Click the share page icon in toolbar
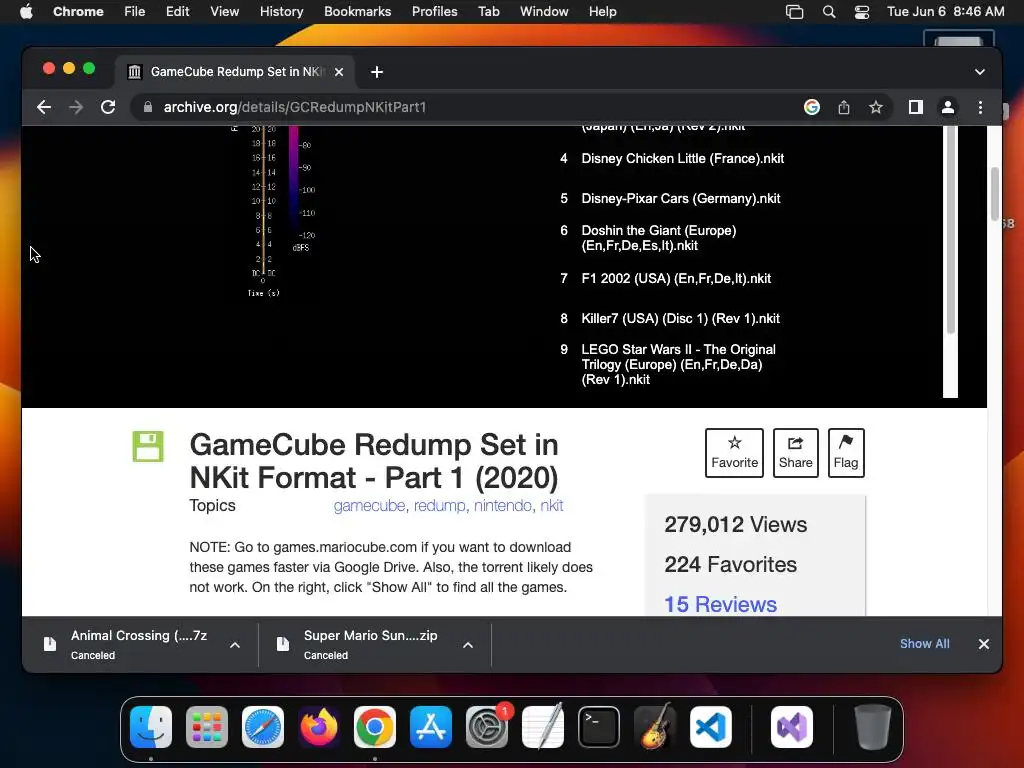Image resolution: width=1024 pixels, height=768 pixels. pos(844,107)
